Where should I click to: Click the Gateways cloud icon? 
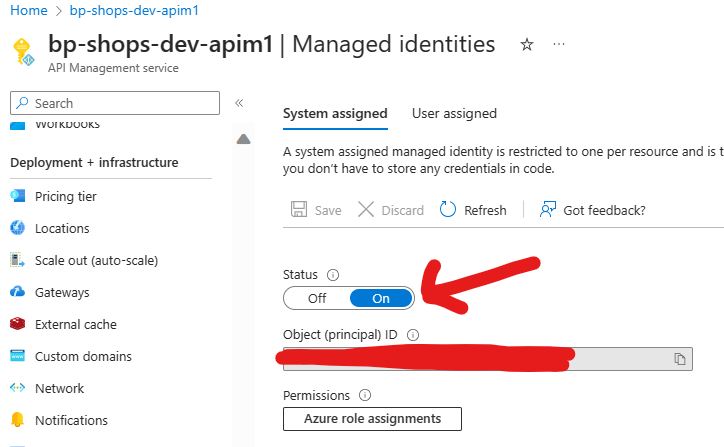(18, 292)
